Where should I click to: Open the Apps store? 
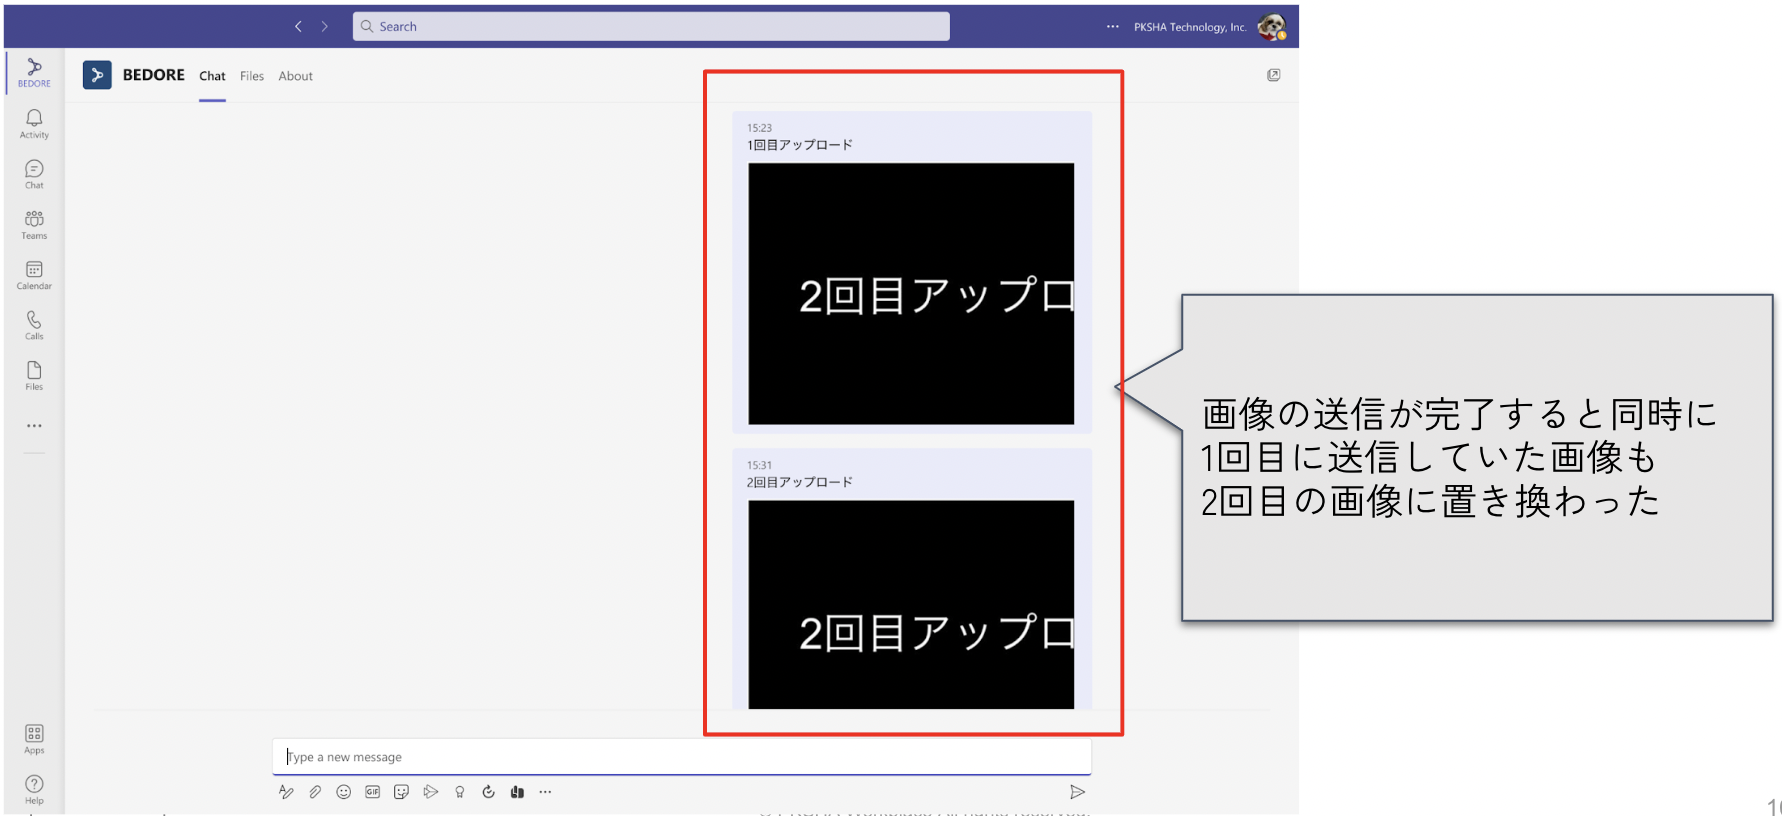pyautogui.click(x=34, y=740)
